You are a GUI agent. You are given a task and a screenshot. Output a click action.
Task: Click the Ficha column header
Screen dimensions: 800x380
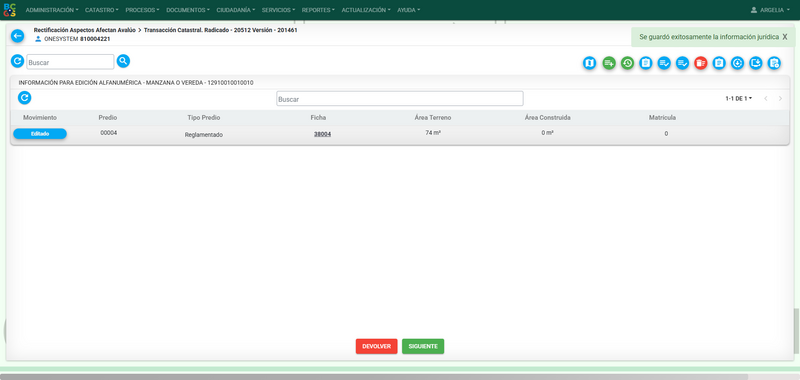pyautogui.click(x=318, y=118)
